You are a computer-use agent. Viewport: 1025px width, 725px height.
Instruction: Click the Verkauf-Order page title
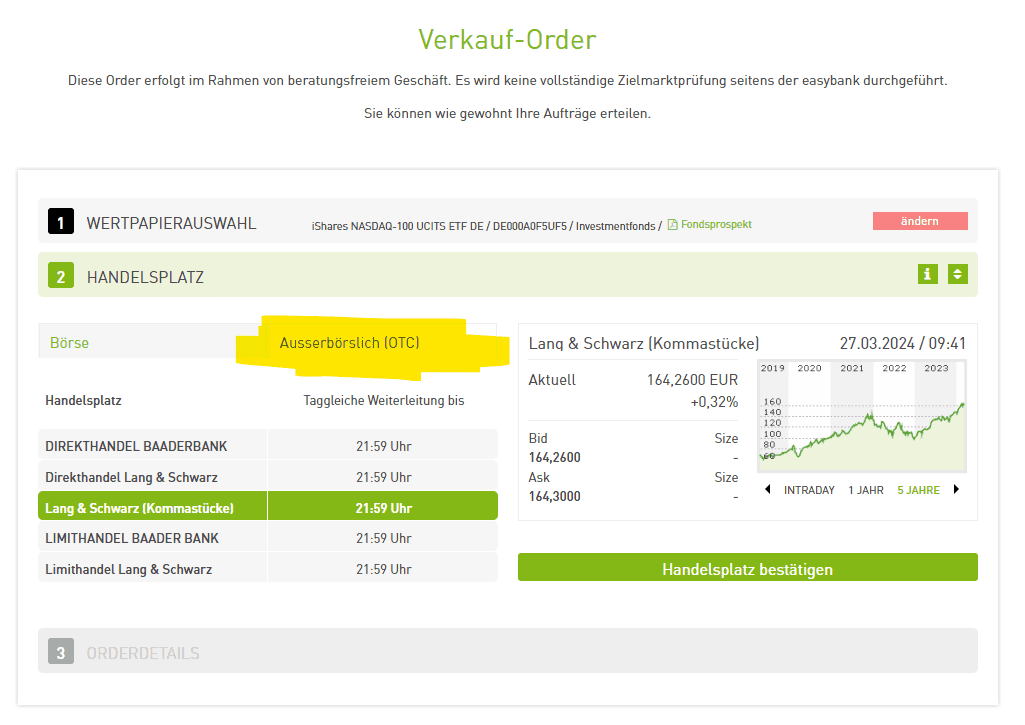click(x=507, y=39)
